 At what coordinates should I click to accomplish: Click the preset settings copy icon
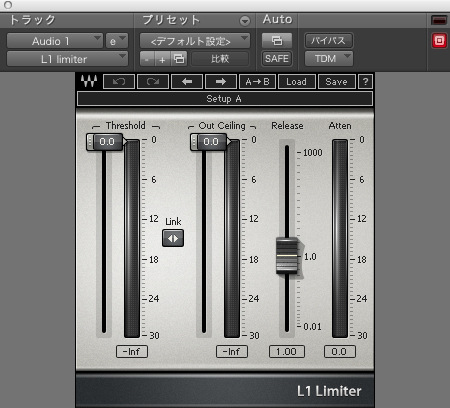tap(179, 59)
